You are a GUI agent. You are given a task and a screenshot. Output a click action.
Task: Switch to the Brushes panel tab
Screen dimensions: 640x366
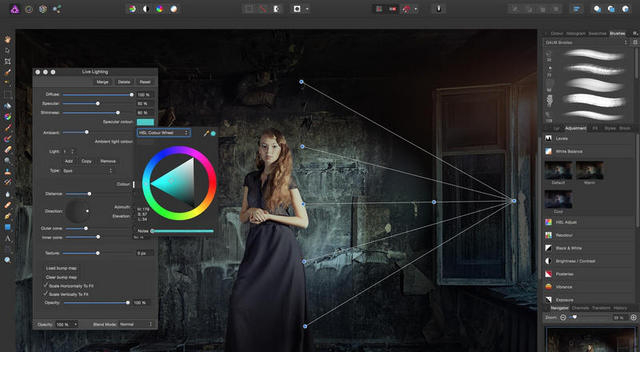pos(617,33)
